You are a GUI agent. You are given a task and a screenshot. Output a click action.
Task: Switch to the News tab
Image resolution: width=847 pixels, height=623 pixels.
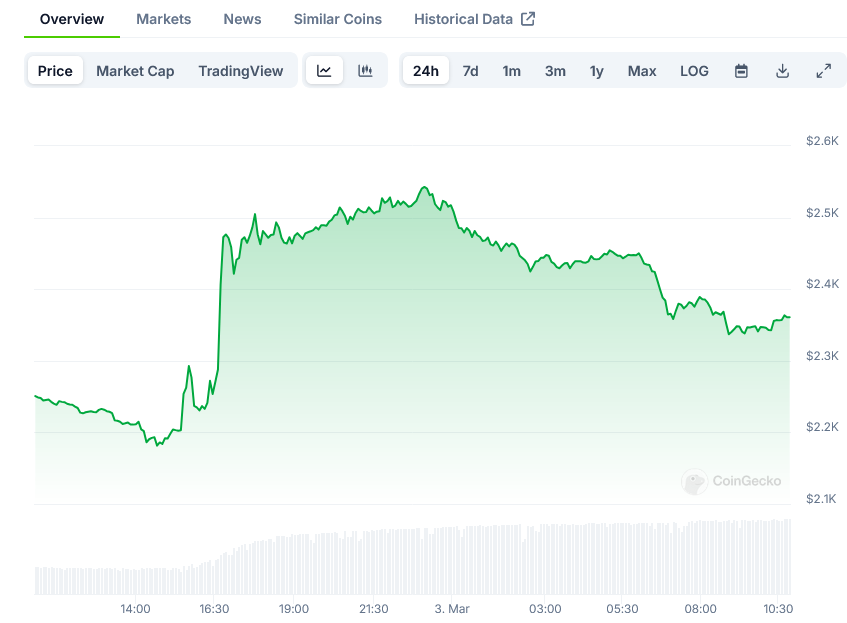click(243, 19)
